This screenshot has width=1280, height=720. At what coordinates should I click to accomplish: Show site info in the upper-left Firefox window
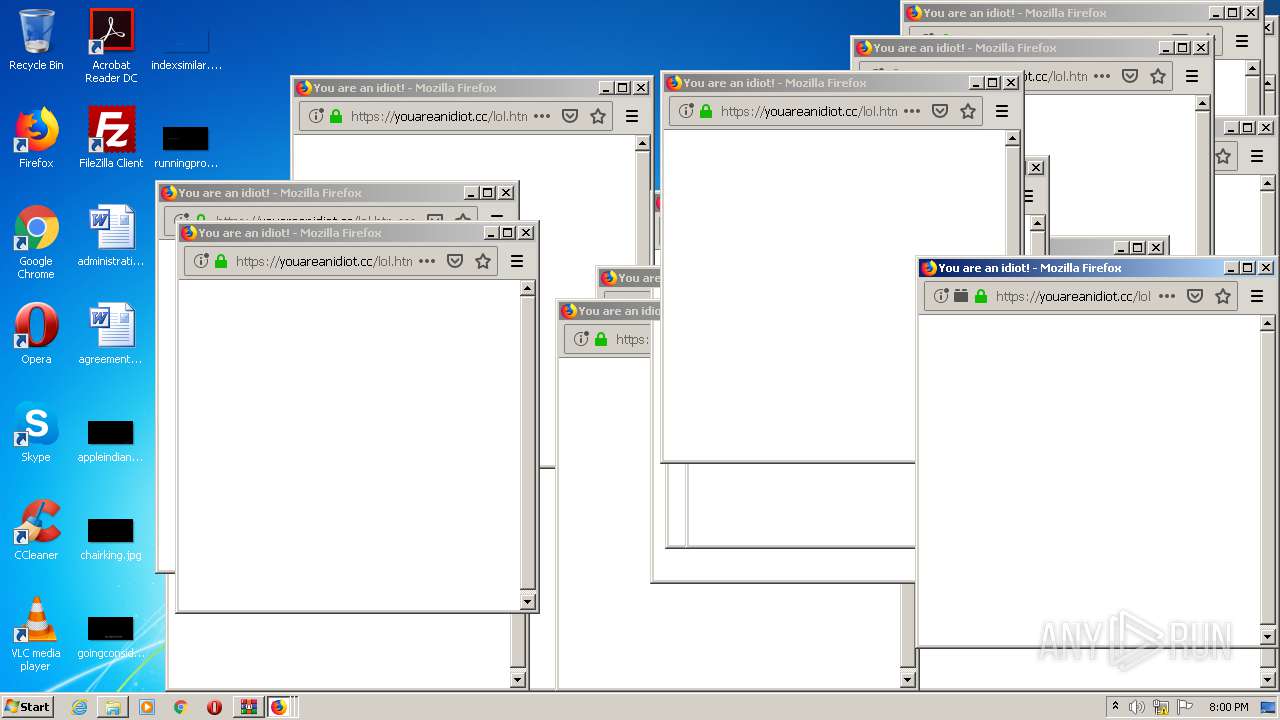point(315,116)
